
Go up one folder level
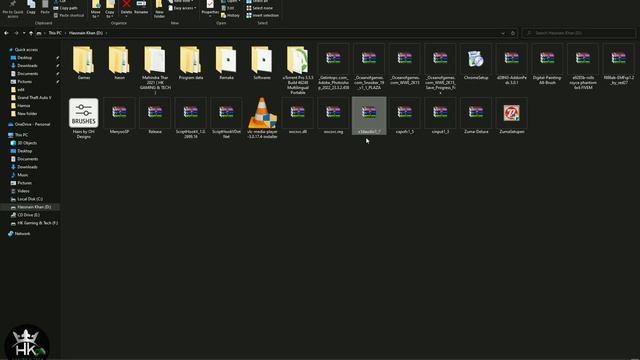click(31, 33)
